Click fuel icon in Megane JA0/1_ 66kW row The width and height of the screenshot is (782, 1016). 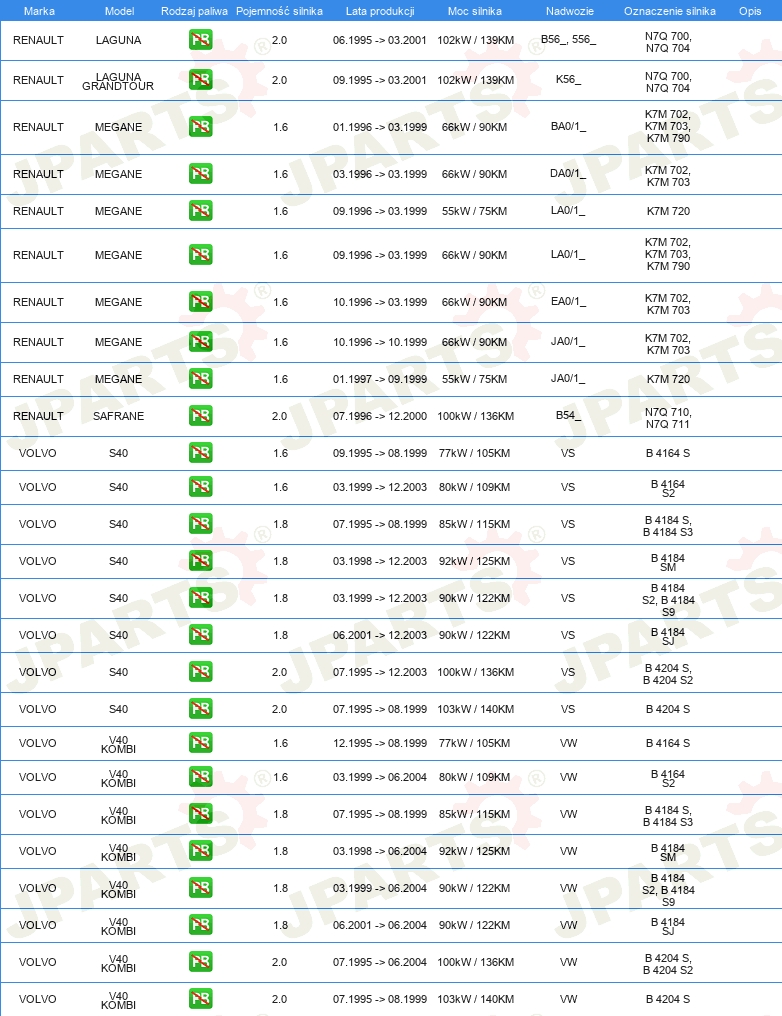201,341
